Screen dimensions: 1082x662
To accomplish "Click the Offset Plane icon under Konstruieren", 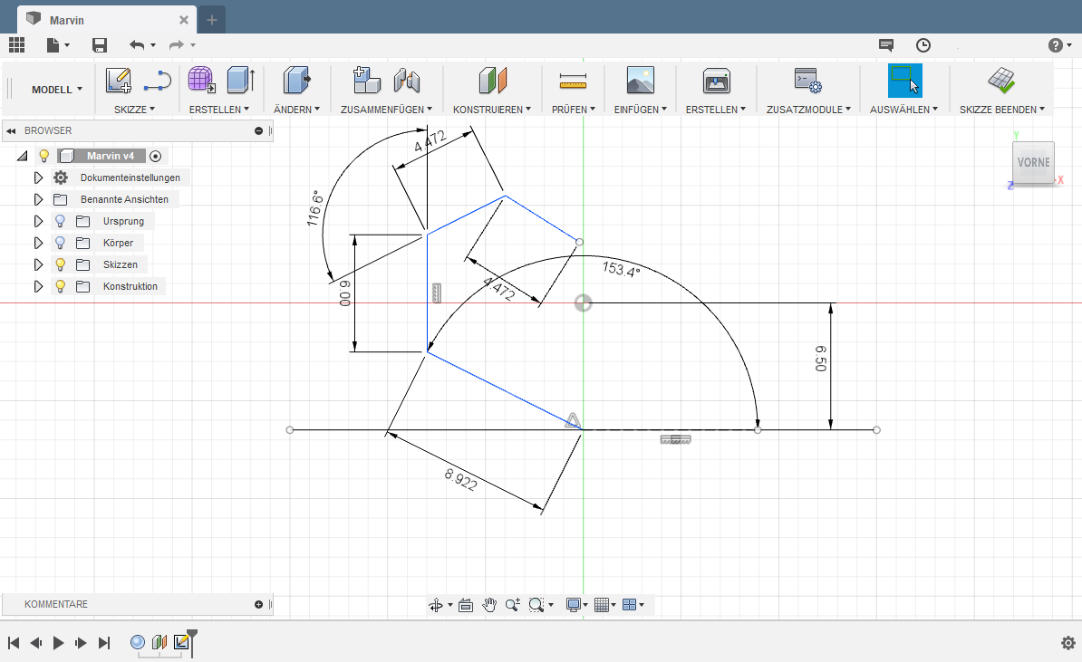I will click(493, 80).
